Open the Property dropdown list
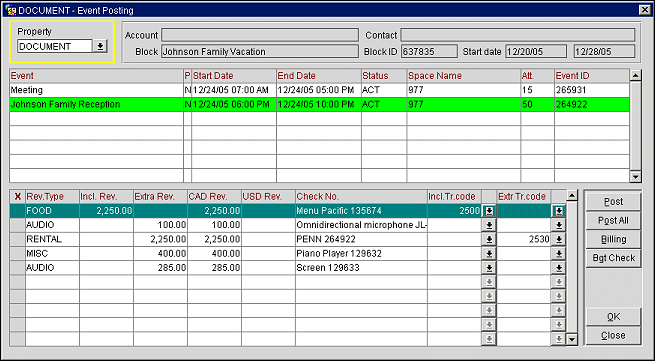 pos(100,46)
